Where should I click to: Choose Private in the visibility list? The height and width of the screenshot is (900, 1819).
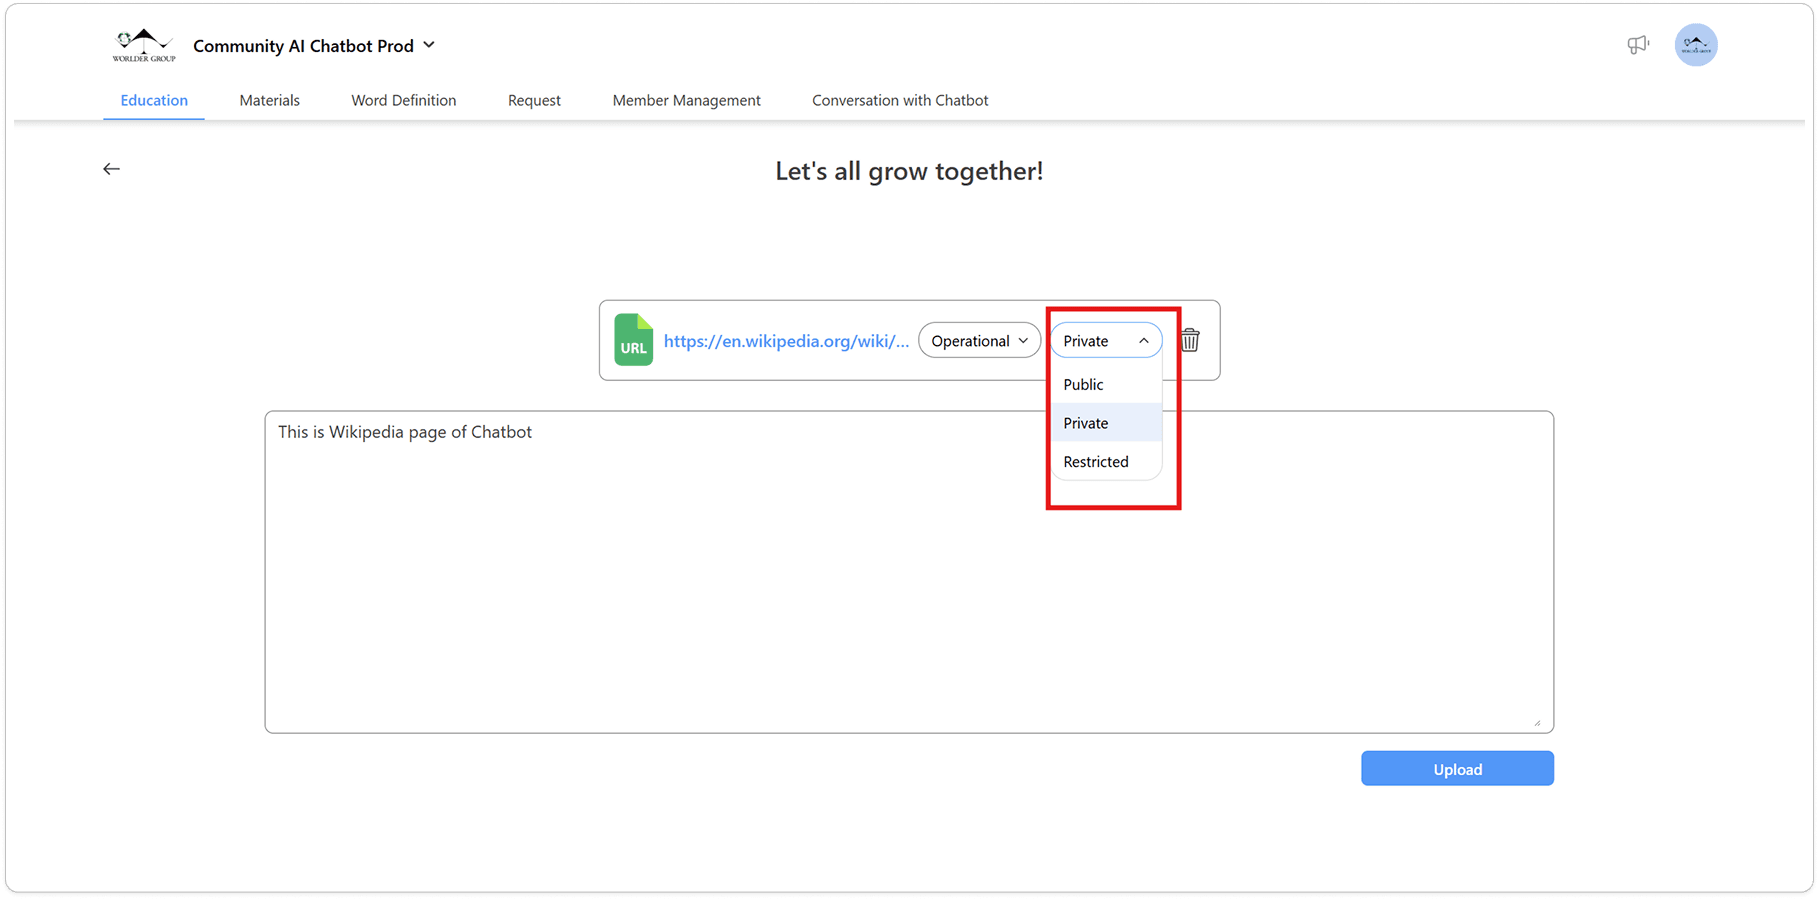pos(1086,423)
